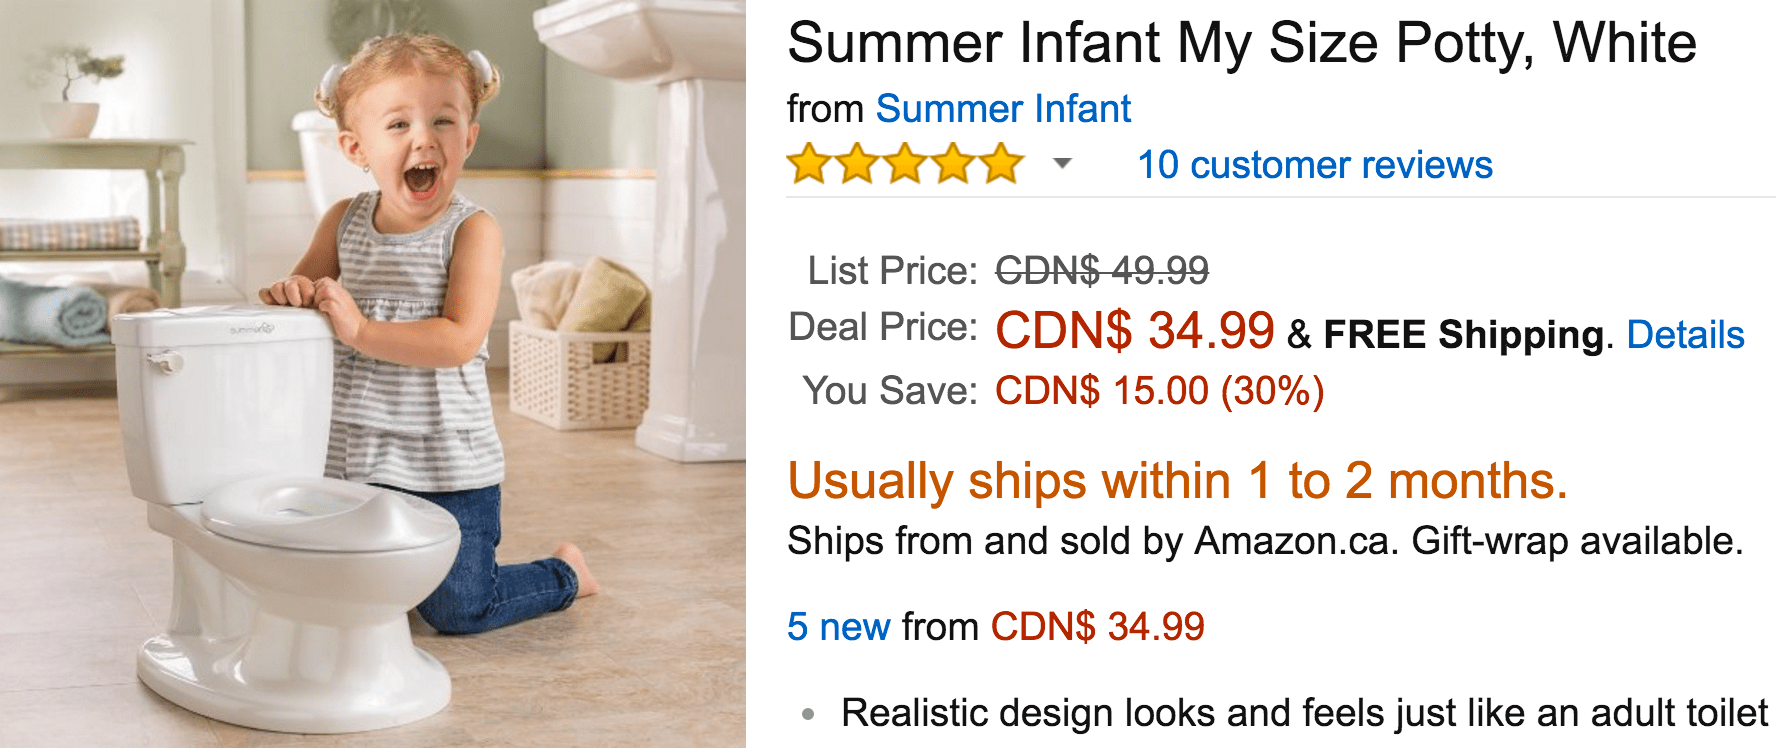Click the large CDN$ 34.99 deal price

tap(1135, 330)
